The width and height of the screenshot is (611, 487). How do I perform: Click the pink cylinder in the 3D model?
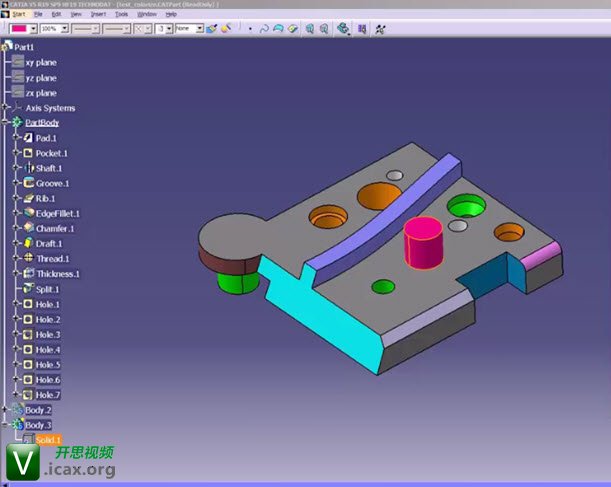pos(422,245)
